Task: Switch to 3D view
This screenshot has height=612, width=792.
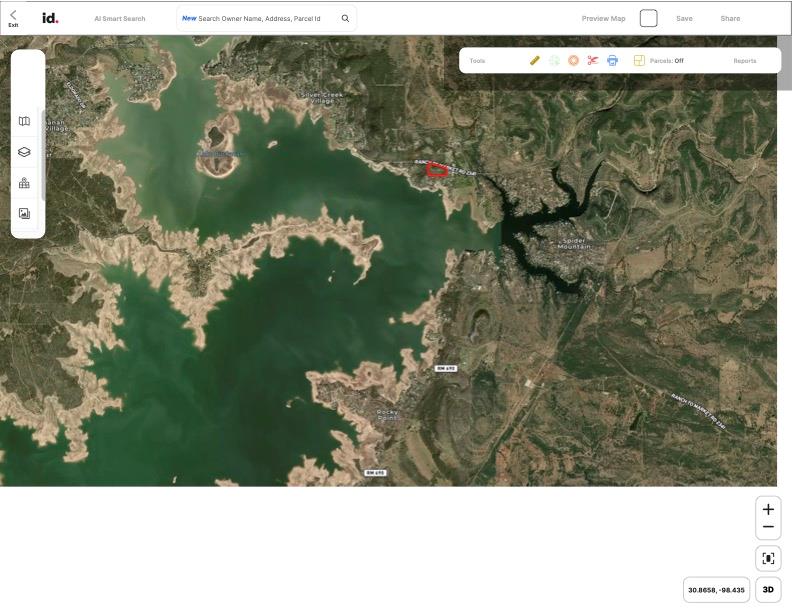Action: 768,590
